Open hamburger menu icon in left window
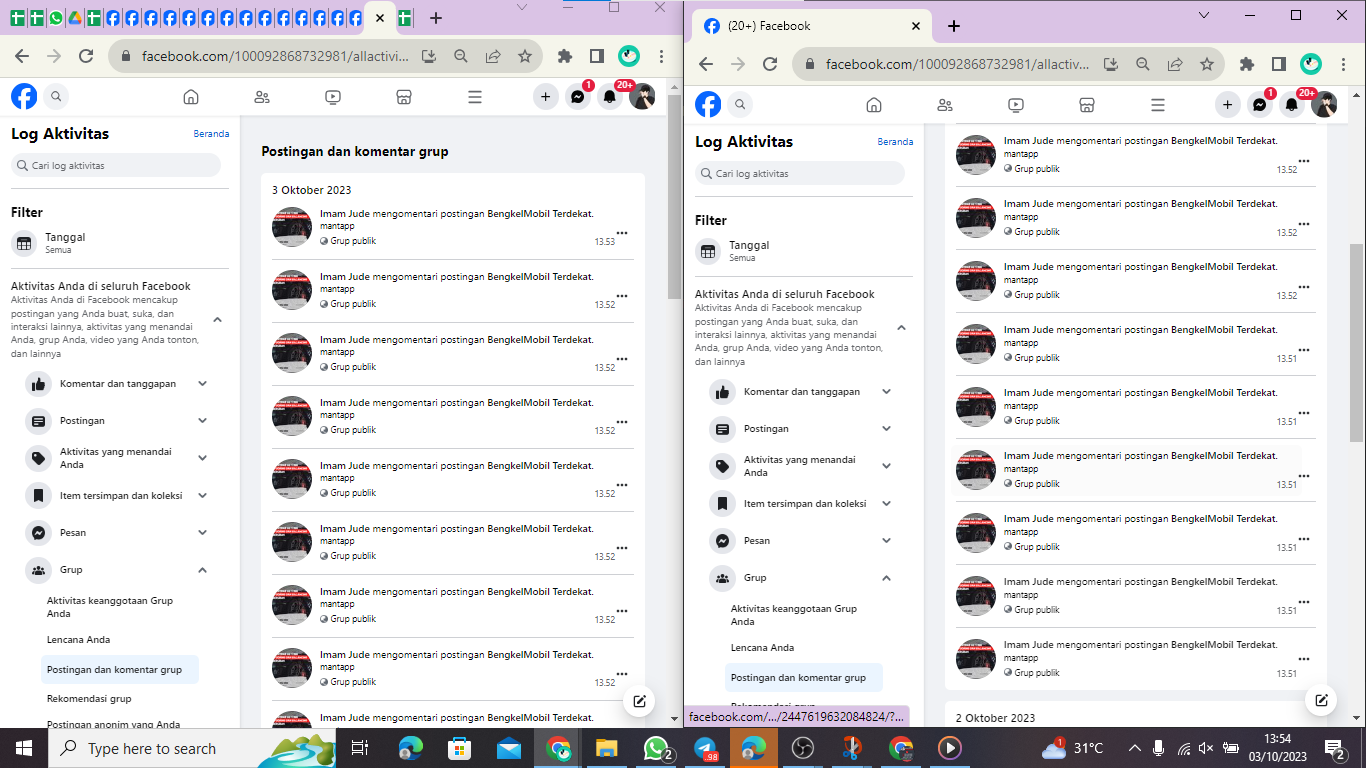Screen dimensions: 1366x768 [475, 97]
